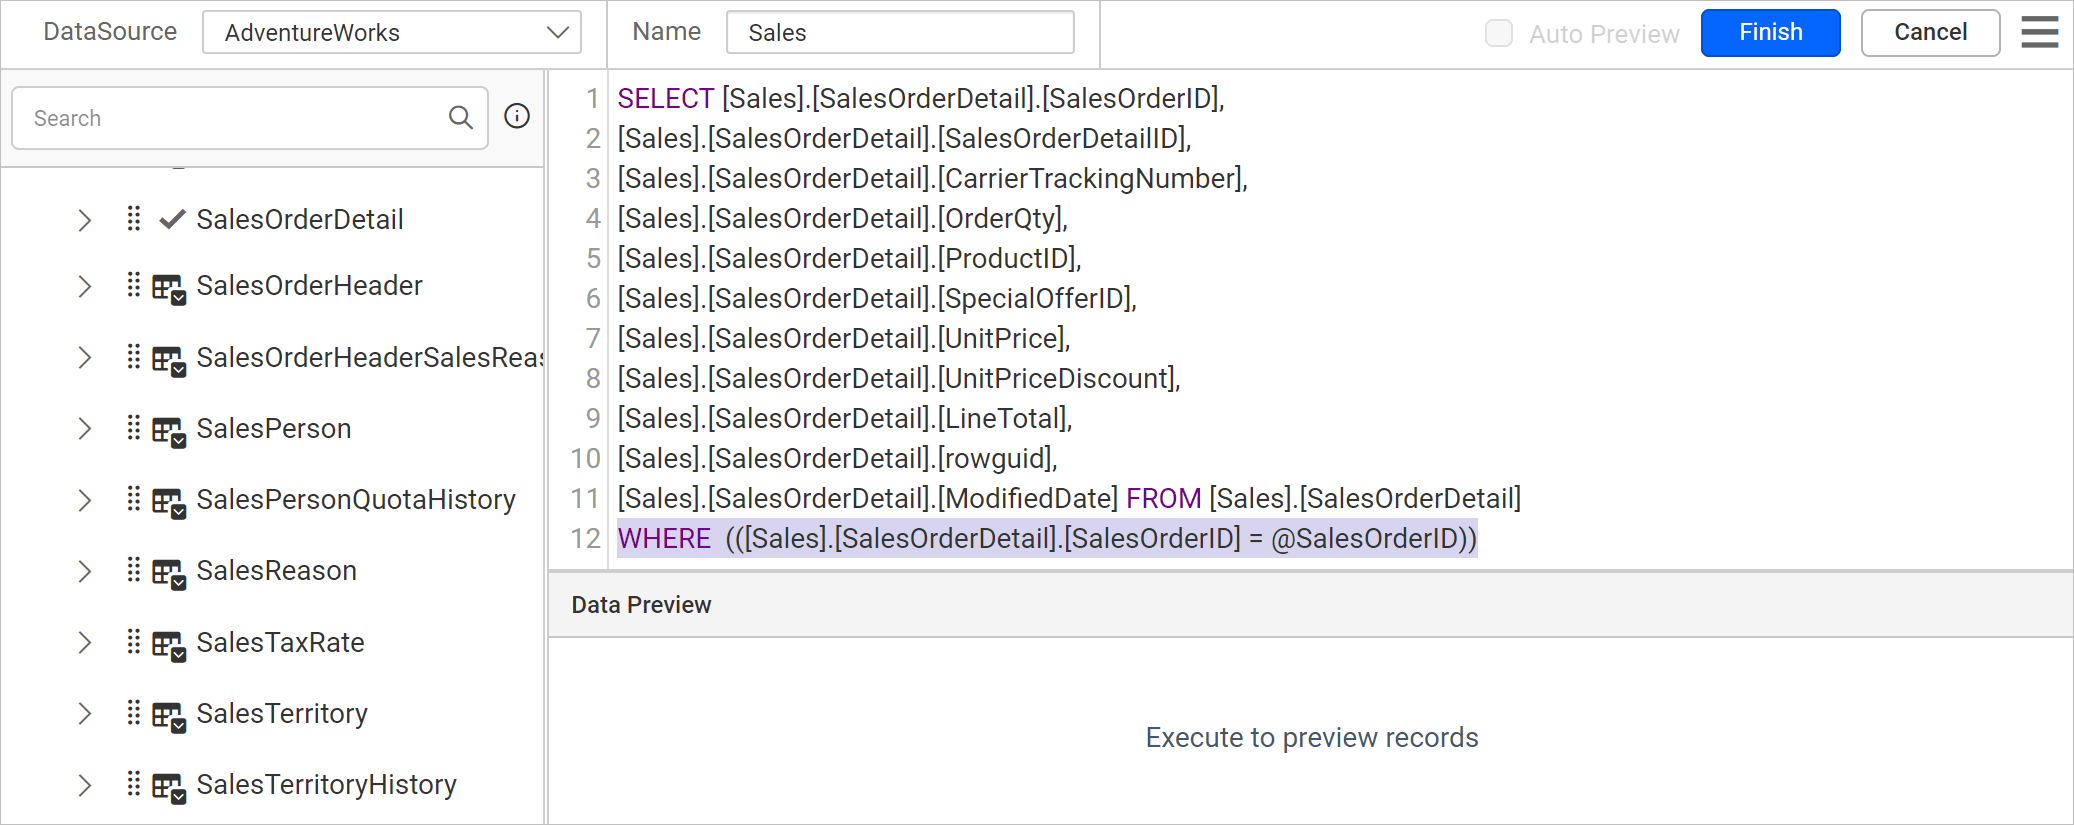Toggle selection of the SalesTerritory table
This screenshot has width=2074, height=825.
click(282, 713)
